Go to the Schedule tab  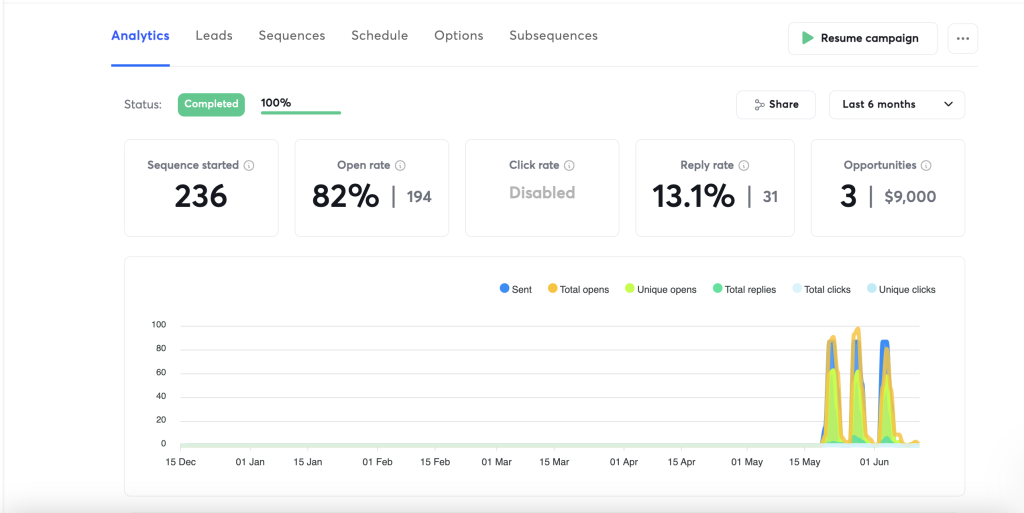379,36
